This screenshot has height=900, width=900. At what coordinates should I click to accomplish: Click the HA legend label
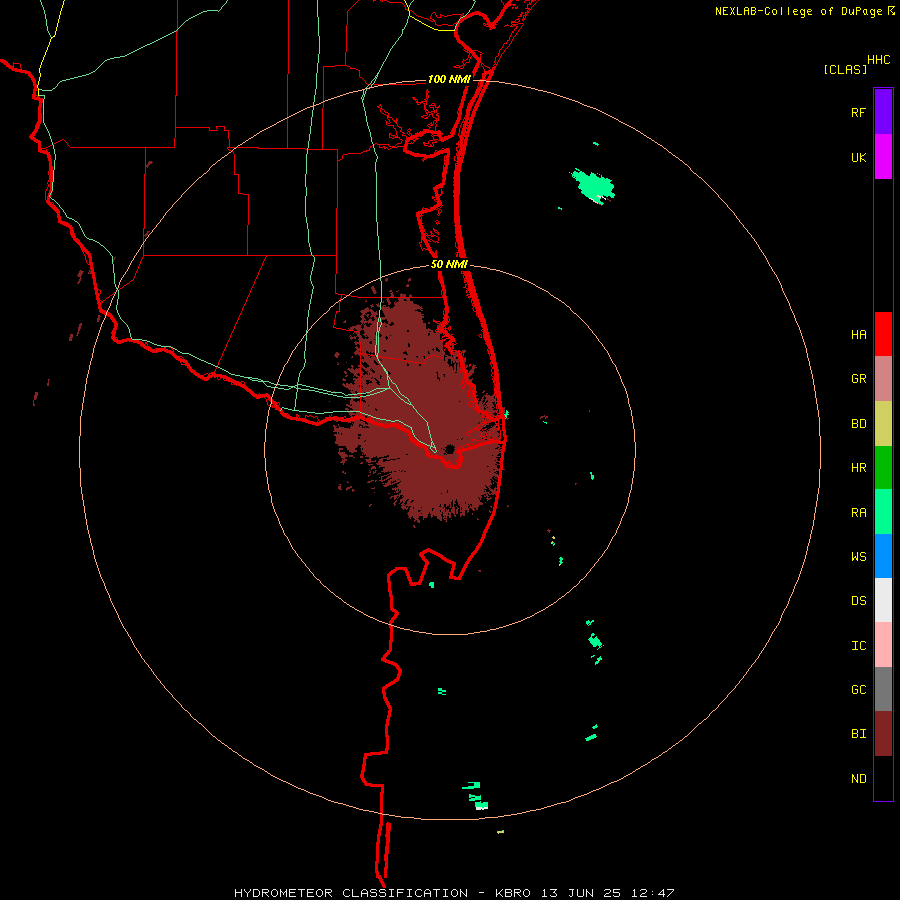(858, 334)
